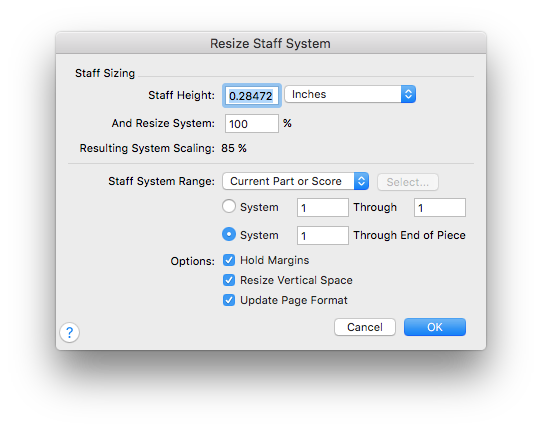Open the Staff System Range dropdown

[x=296, y=181]
